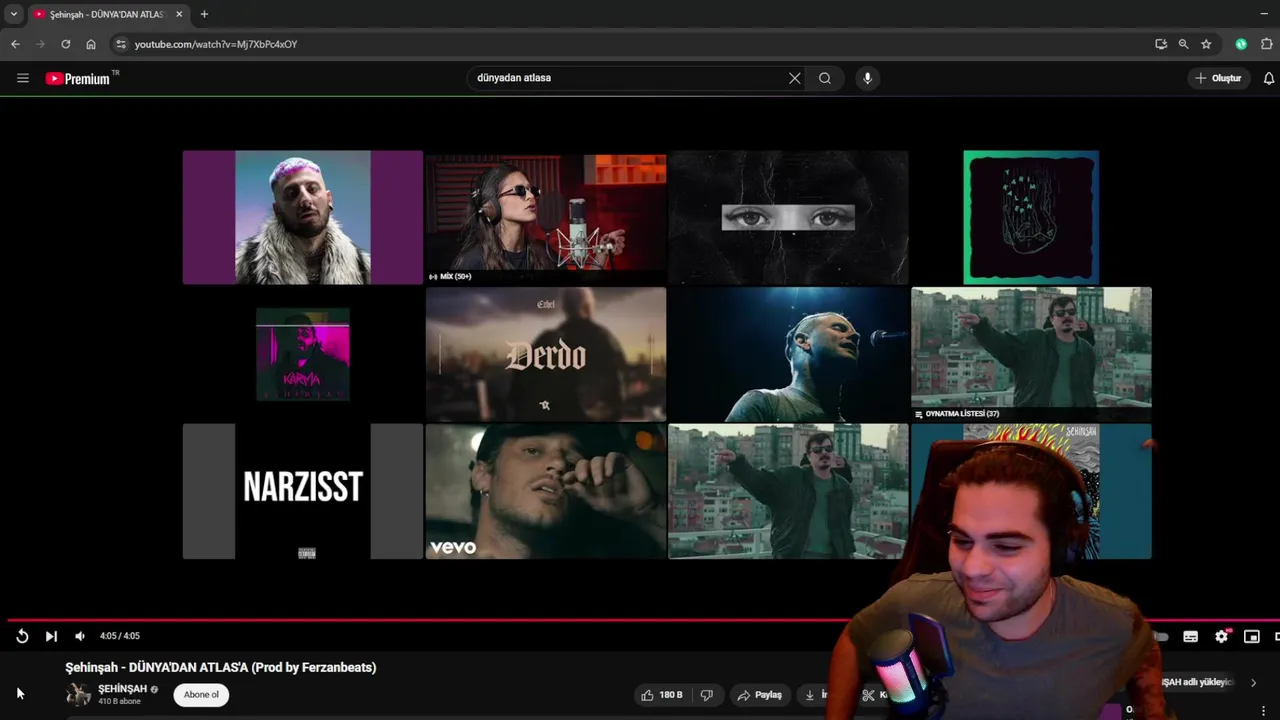
Task: Install or cast icon in address bar
Action: (1160, 44)
